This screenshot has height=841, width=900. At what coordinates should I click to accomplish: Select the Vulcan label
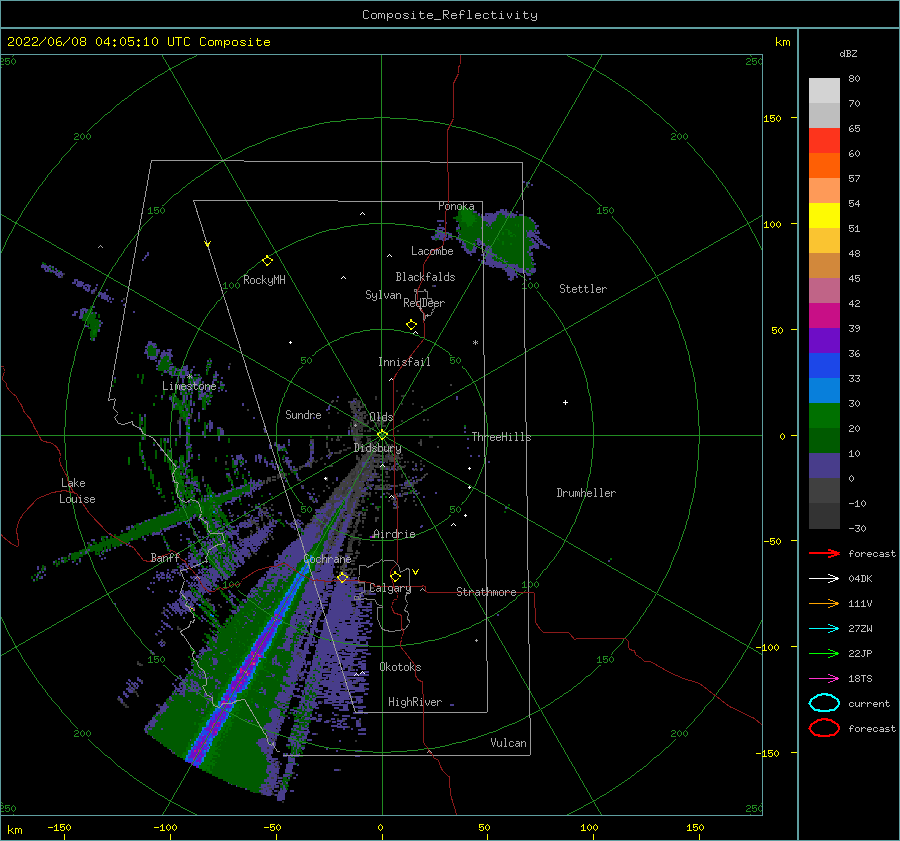[x=508, y=743]
